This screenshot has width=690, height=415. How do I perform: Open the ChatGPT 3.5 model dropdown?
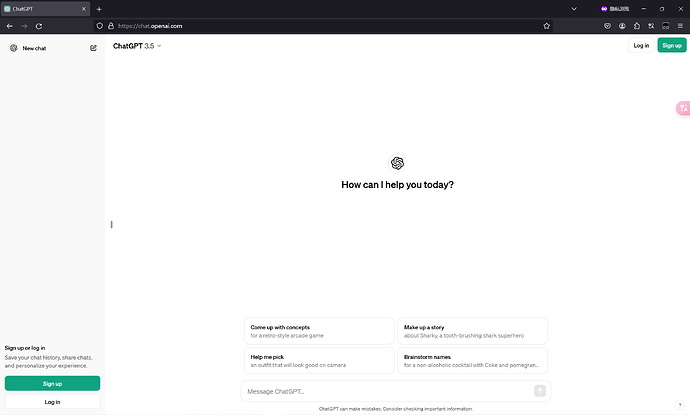coord(137,46)
